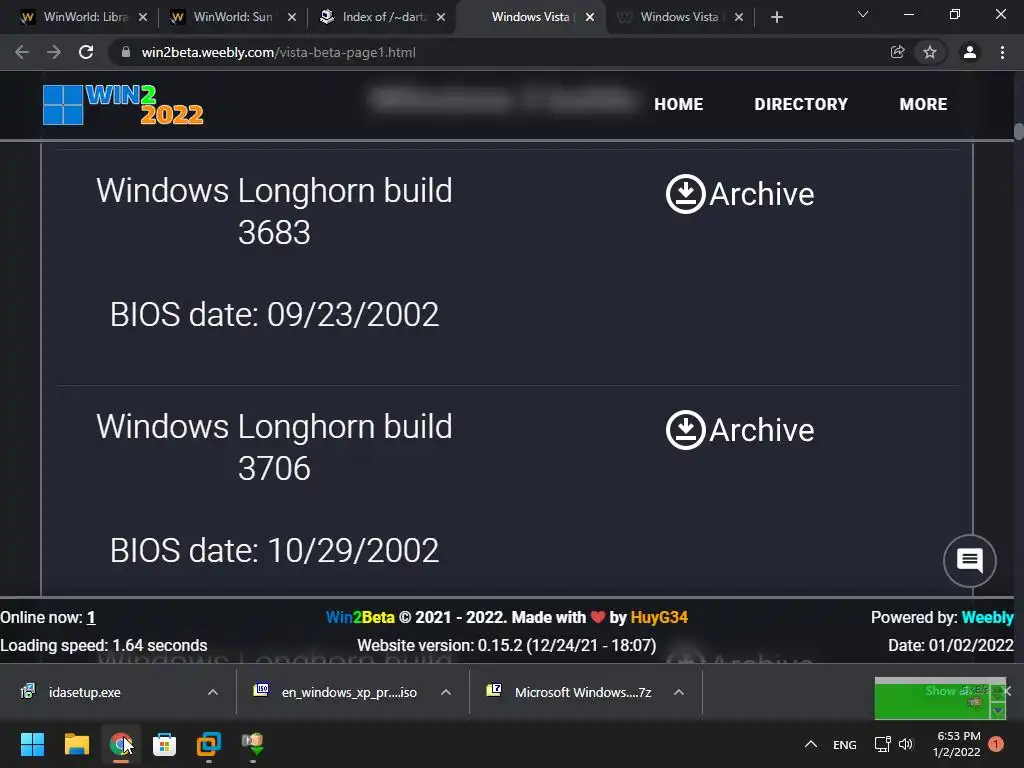Open VMware icon in taskbar
Image resolution: width=1024 pixels, height=768 pixels.
209,744
